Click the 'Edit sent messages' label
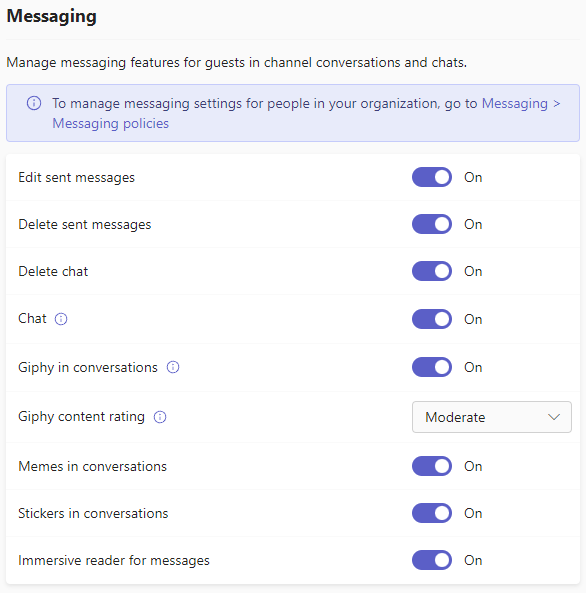Screen dimensions: 586x593 click(x=76, y=177)
